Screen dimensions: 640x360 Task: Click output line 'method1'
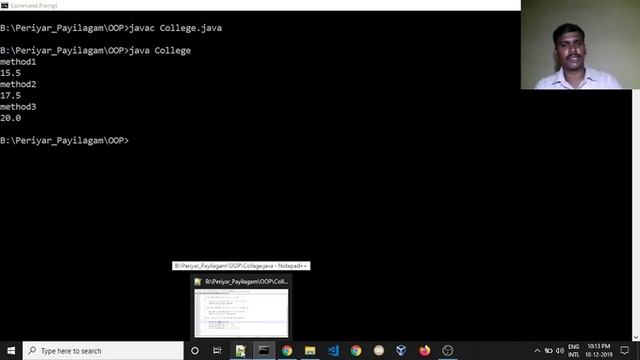[x=18, y=62]
